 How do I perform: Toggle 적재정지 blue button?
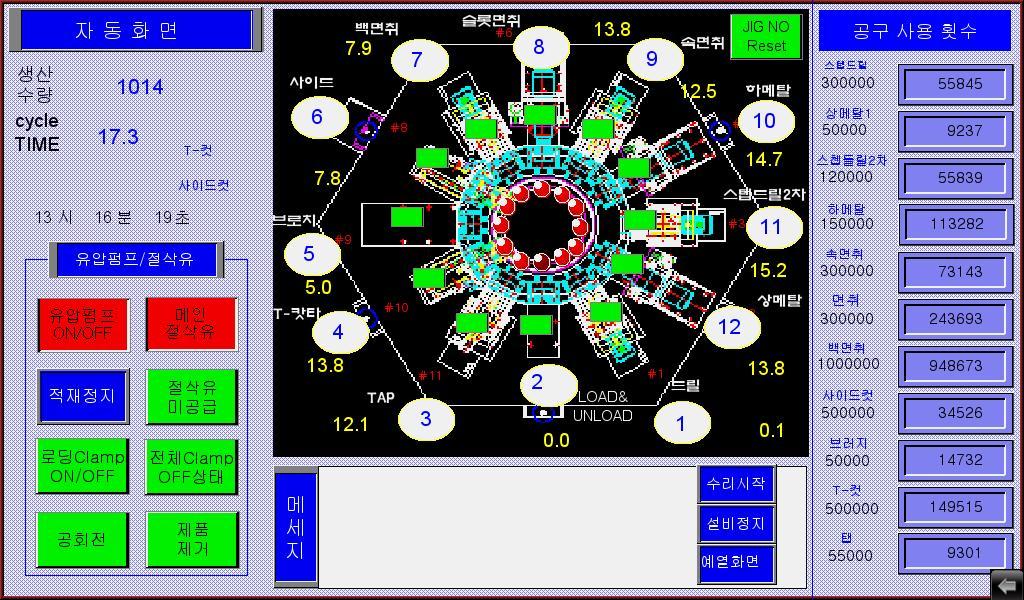click(82, 396)
